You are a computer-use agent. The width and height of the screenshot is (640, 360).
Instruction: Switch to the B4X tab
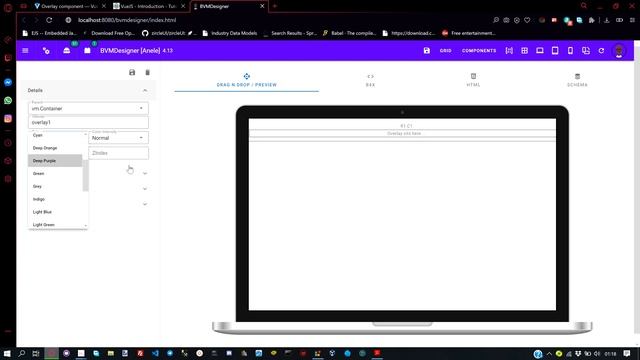[370, 80]
